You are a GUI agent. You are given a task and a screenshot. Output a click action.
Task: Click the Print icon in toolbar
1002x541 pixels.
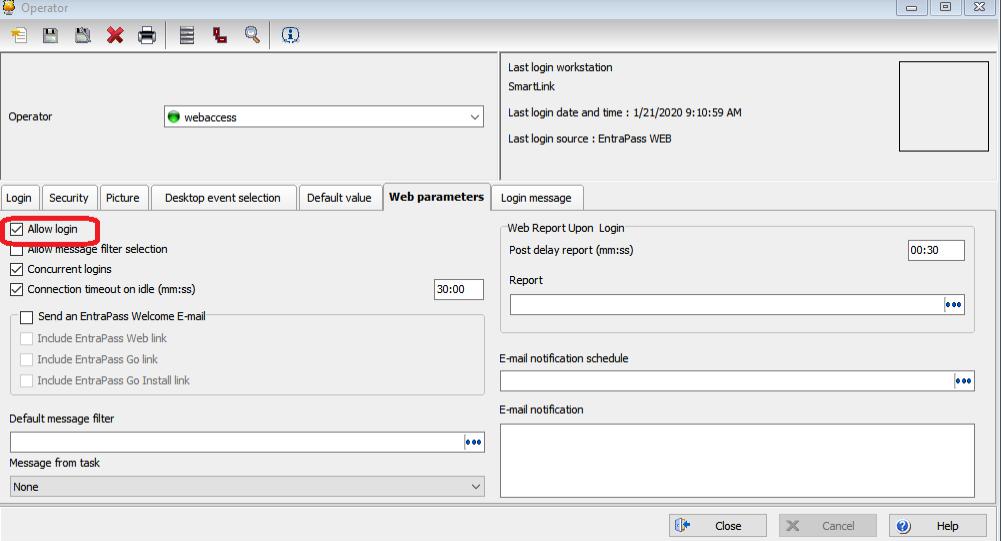[x=147, y=35]
